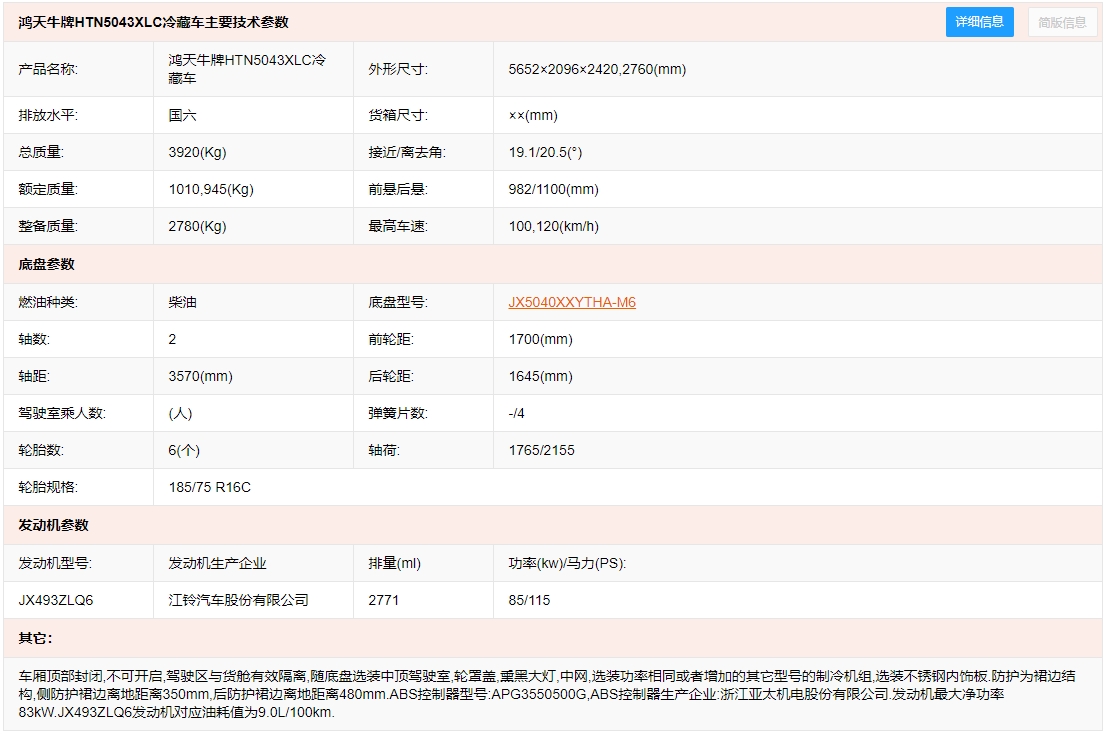Click the 前悬后悬 label
This screenshot has width=1106, height=734.
click(398, 189)
